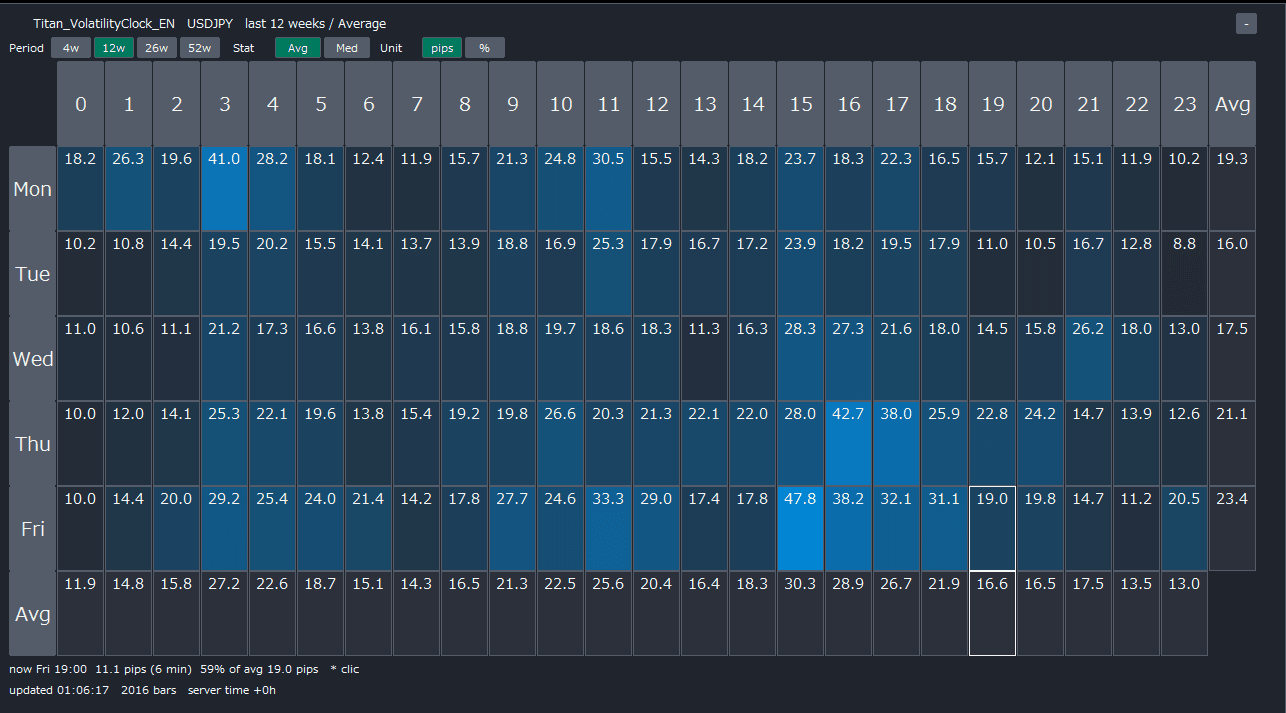Select the Mon row header
The image size is (1286, 713).
pos(33,189)
